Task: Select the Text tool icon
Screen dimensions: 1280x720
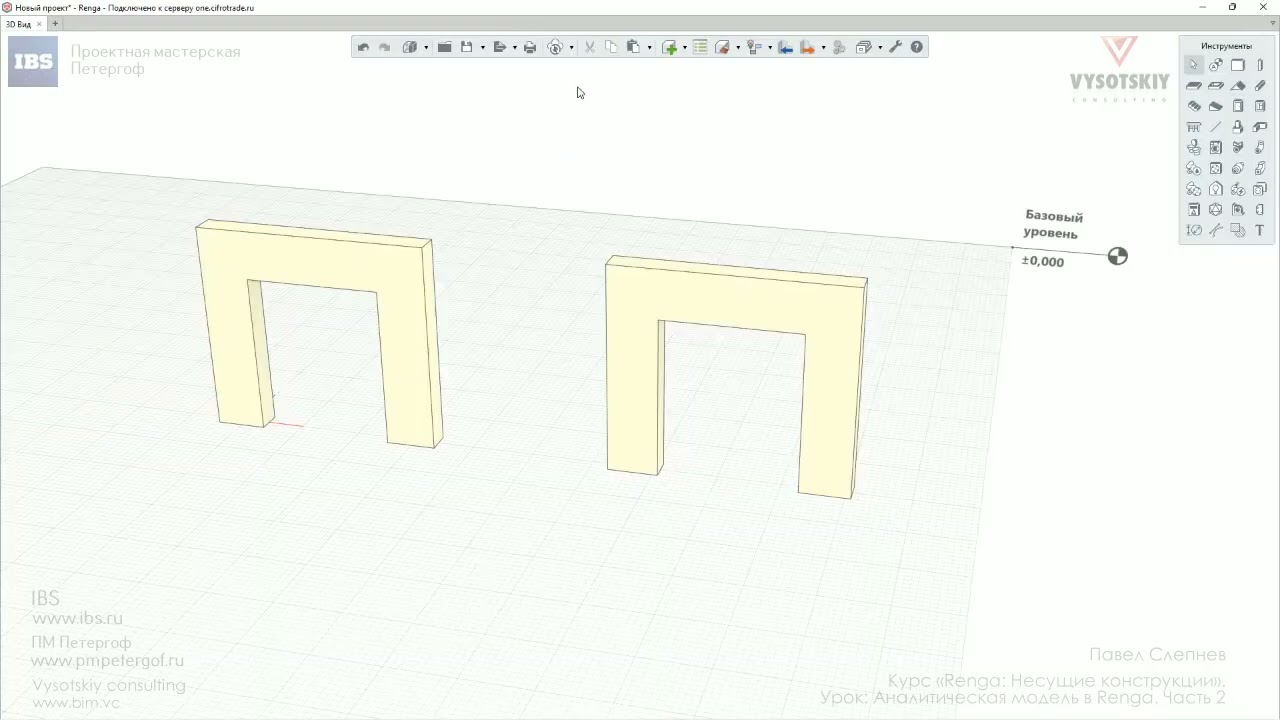Action: click(1260, 230)
